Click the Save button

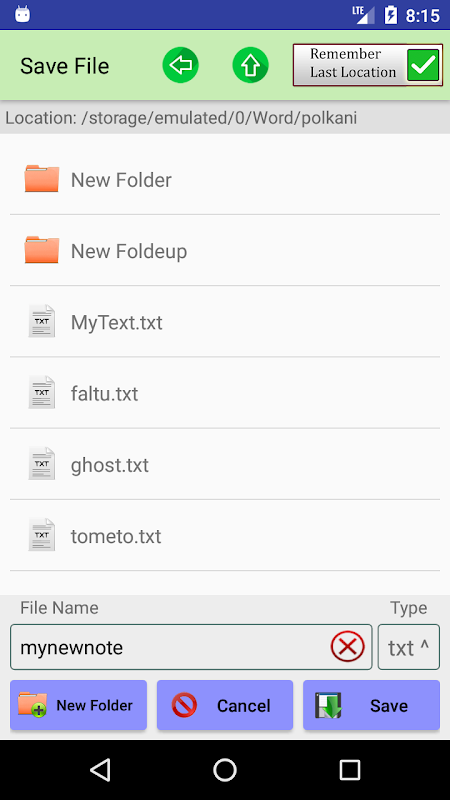pos(371,705)
